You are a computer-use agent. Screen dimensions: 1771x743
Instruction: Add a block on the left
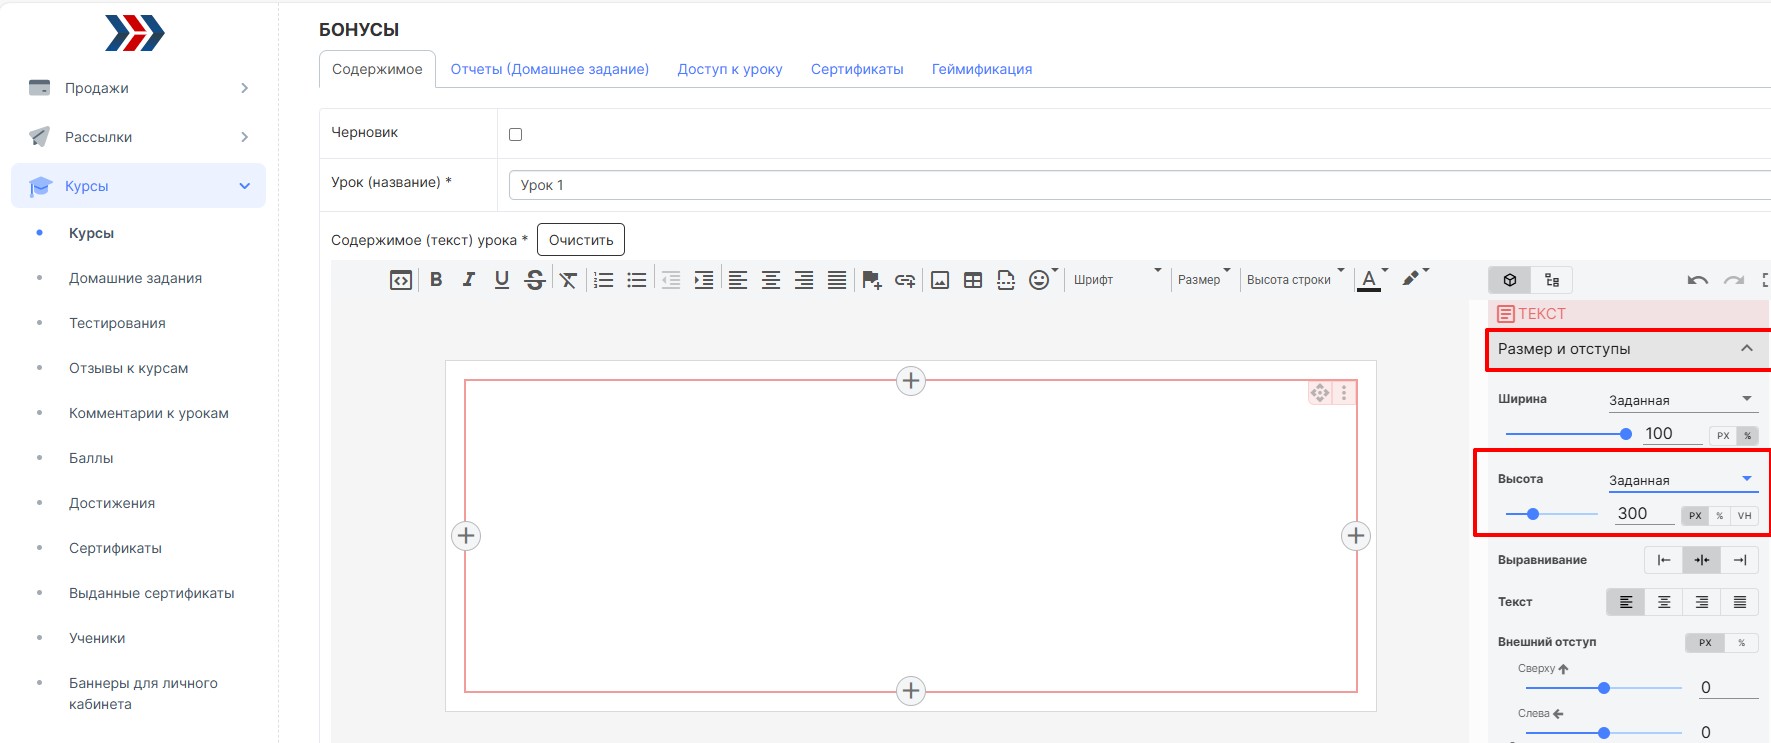click(466, 536)
